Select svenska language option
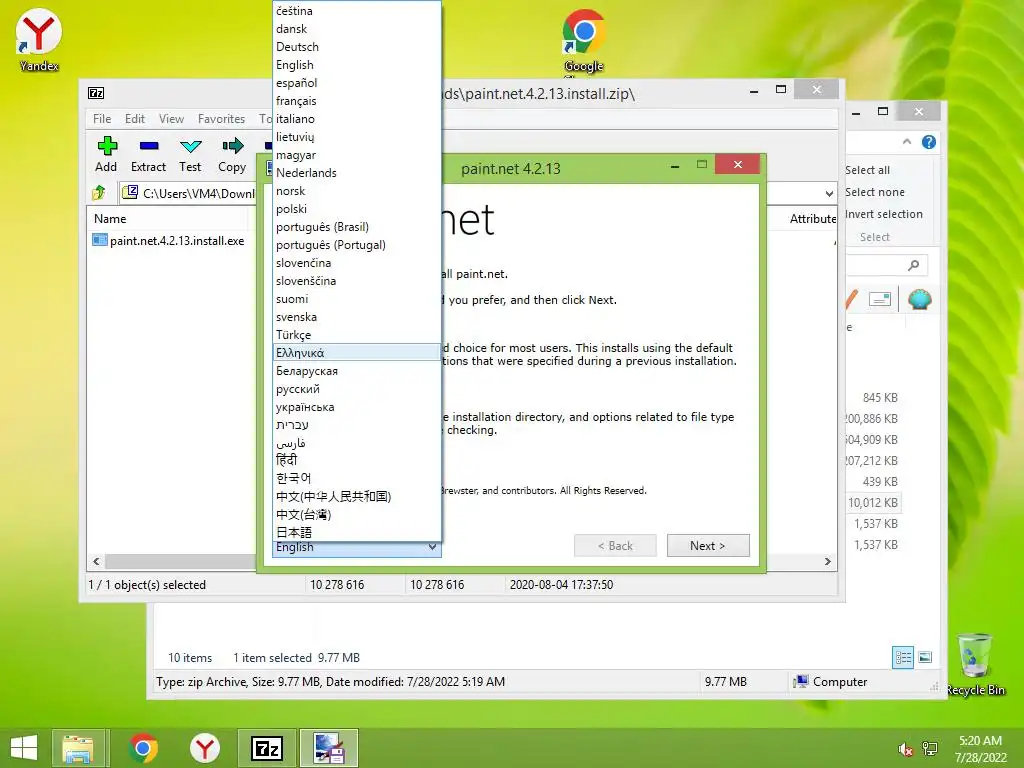 coord(357,317)
